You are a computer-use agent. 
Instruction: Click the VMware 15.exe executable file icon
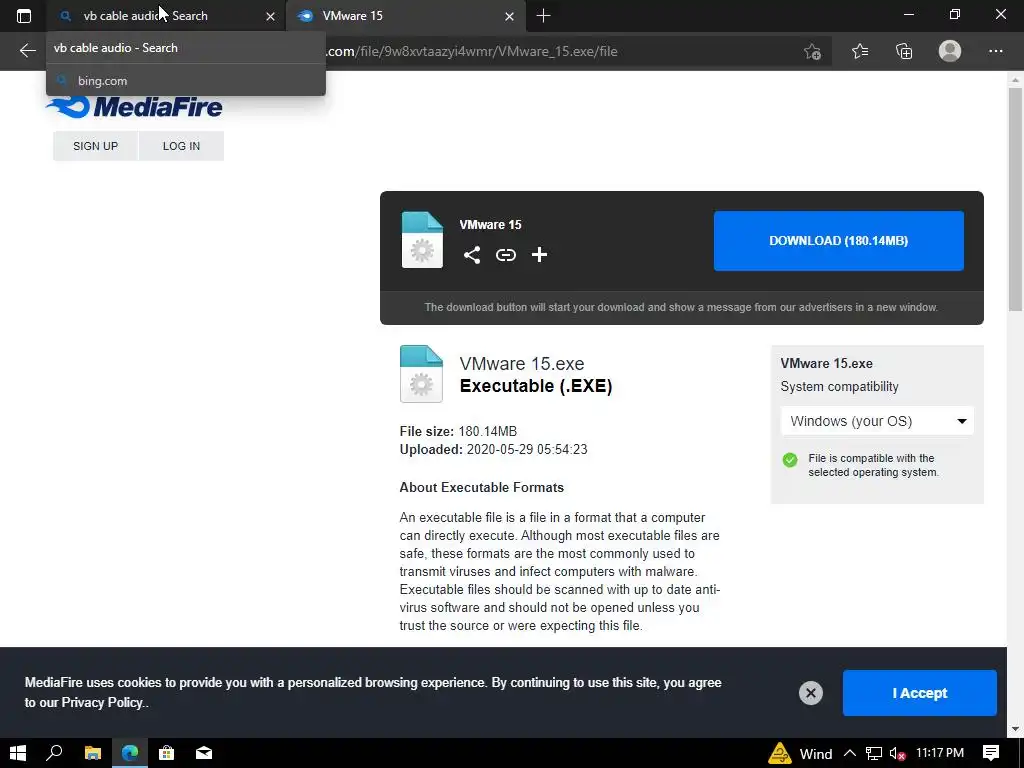pyautogui.click(x=421, y=374)
